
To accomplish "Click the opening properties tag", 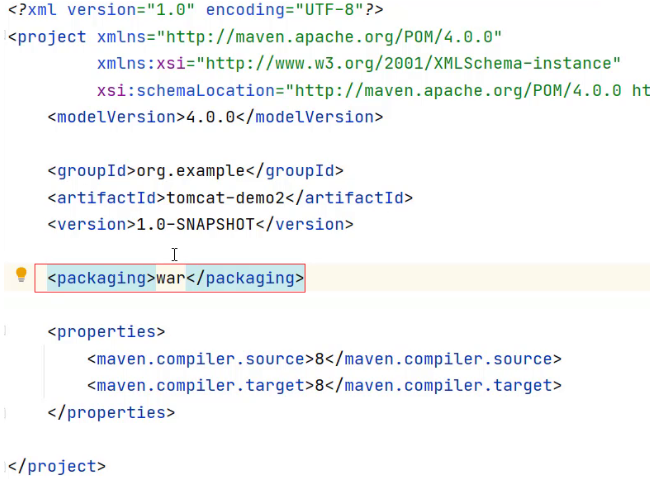I will pyautogui.click(x=106, y=332).
